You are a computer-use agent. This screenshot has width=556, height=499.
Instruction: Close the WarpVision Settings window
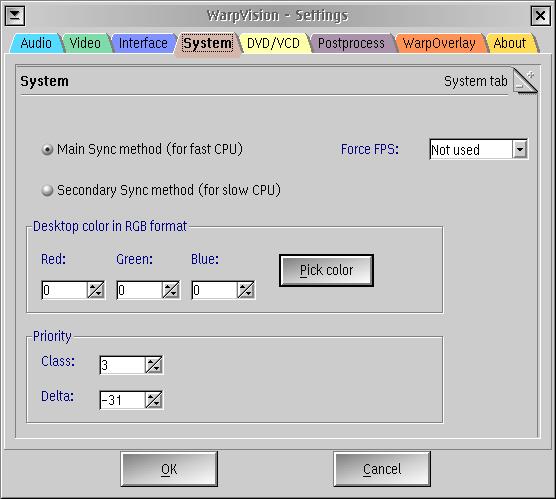pos(541,16)
